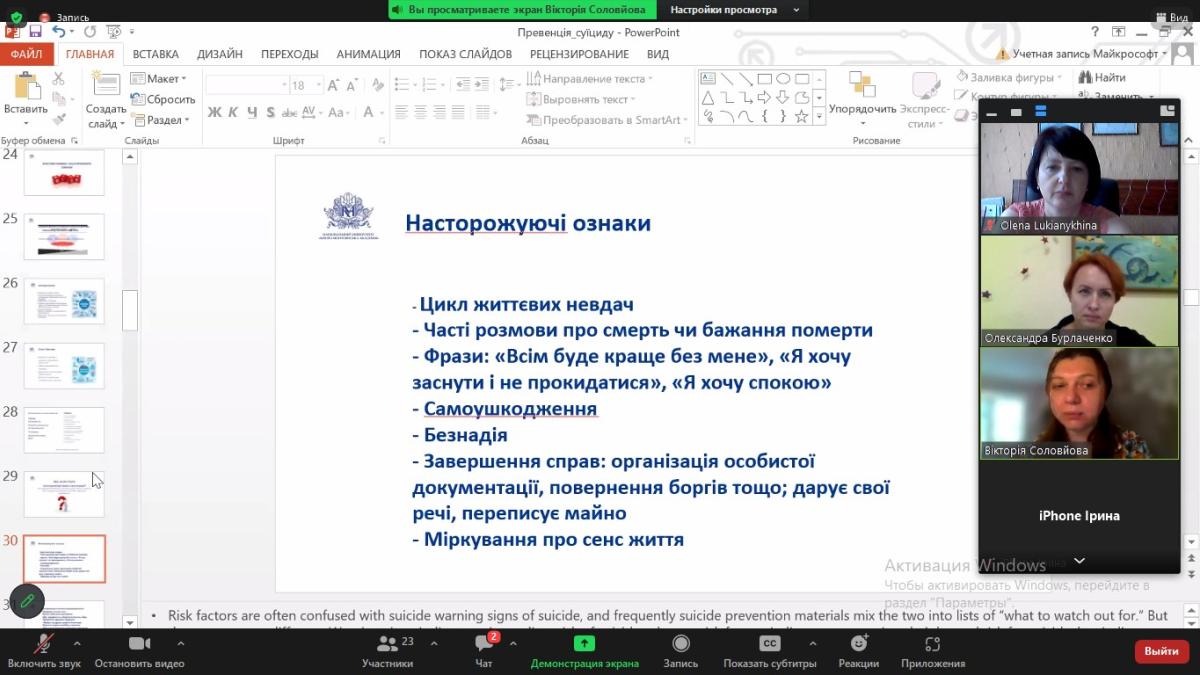The width and height of the screenshot is (1200, 675).
Task: Select slide 27 thumbnail
Action: click(64, 366)
